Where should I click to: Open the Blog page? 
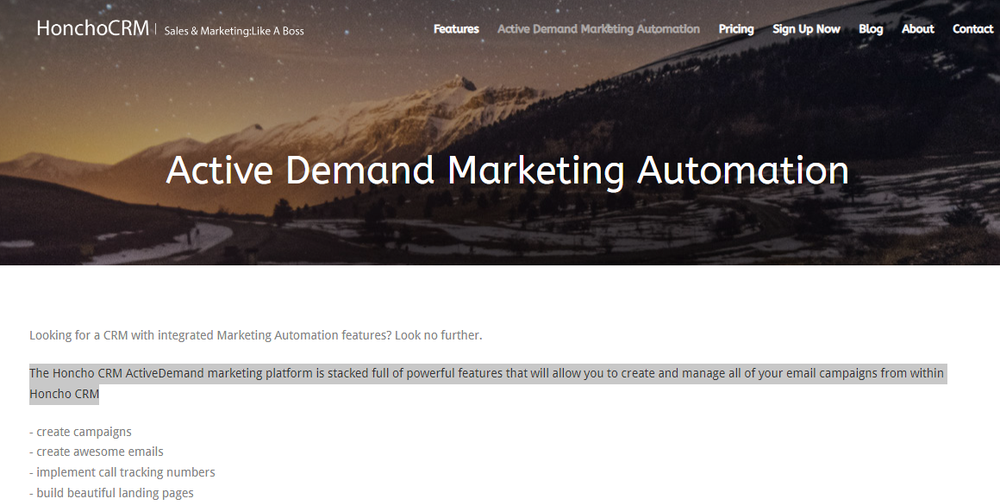(x=871, y=29)
